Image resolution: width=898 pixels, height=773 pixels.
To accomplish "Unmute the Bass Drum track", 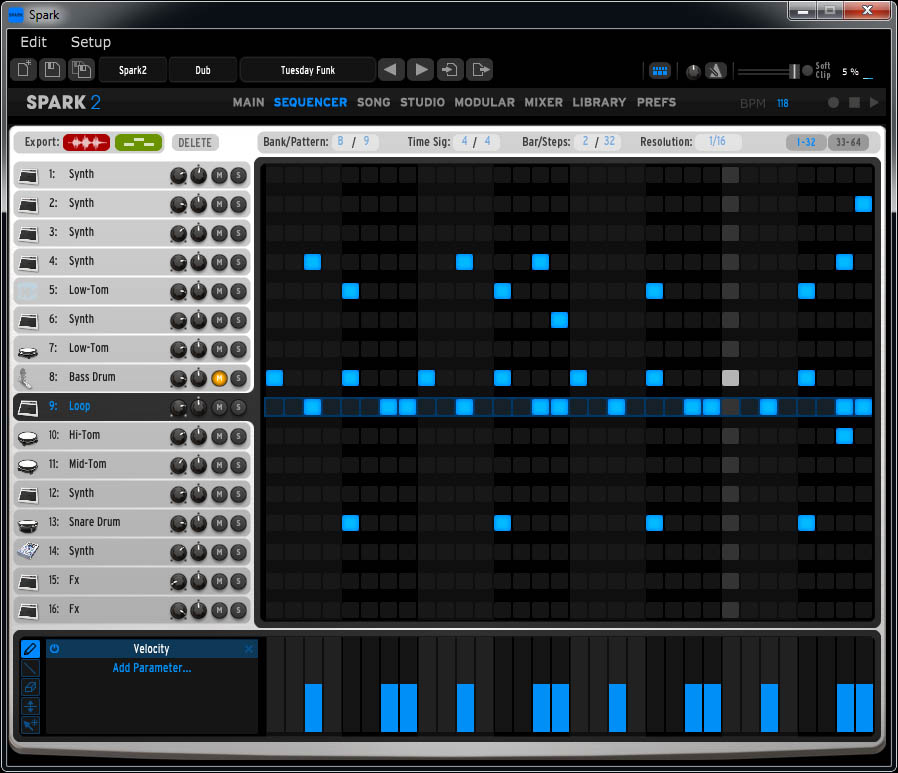I will tap(219, 378).
